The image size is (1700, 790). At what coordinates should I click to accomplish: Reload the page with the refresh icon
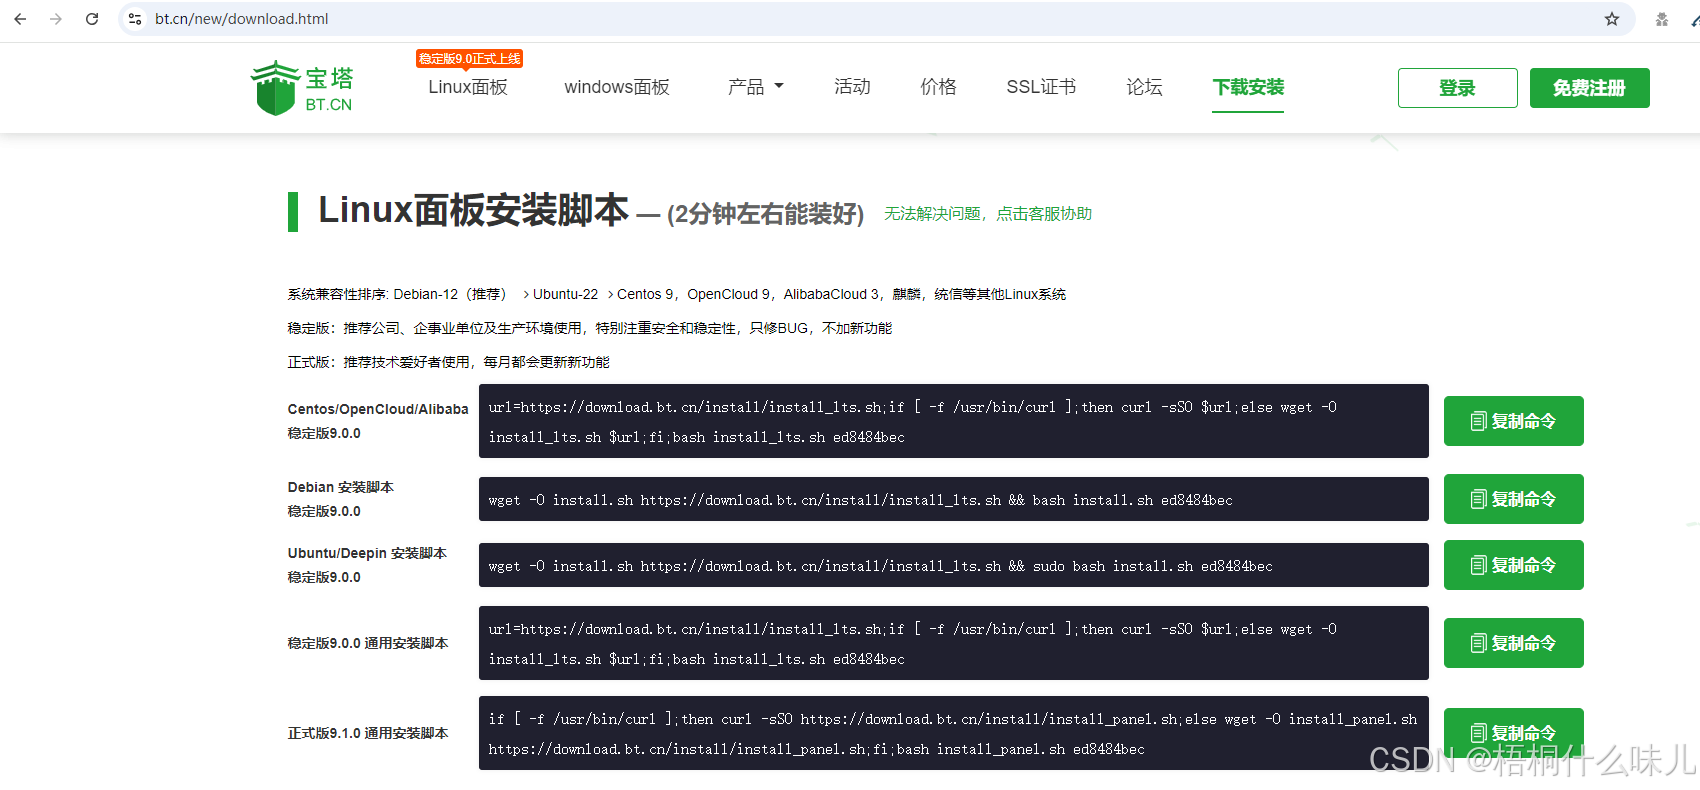92,19
